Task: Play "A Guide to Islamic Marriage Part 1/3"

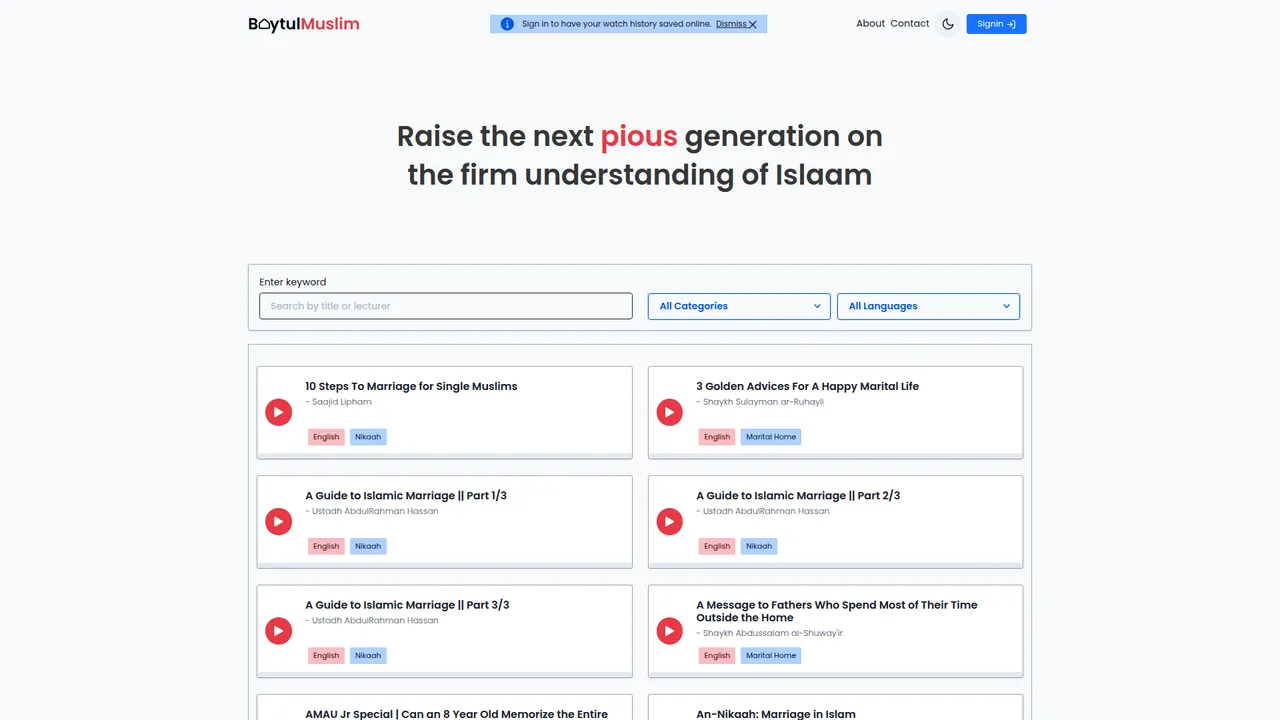Action: (x=278, y=521)
